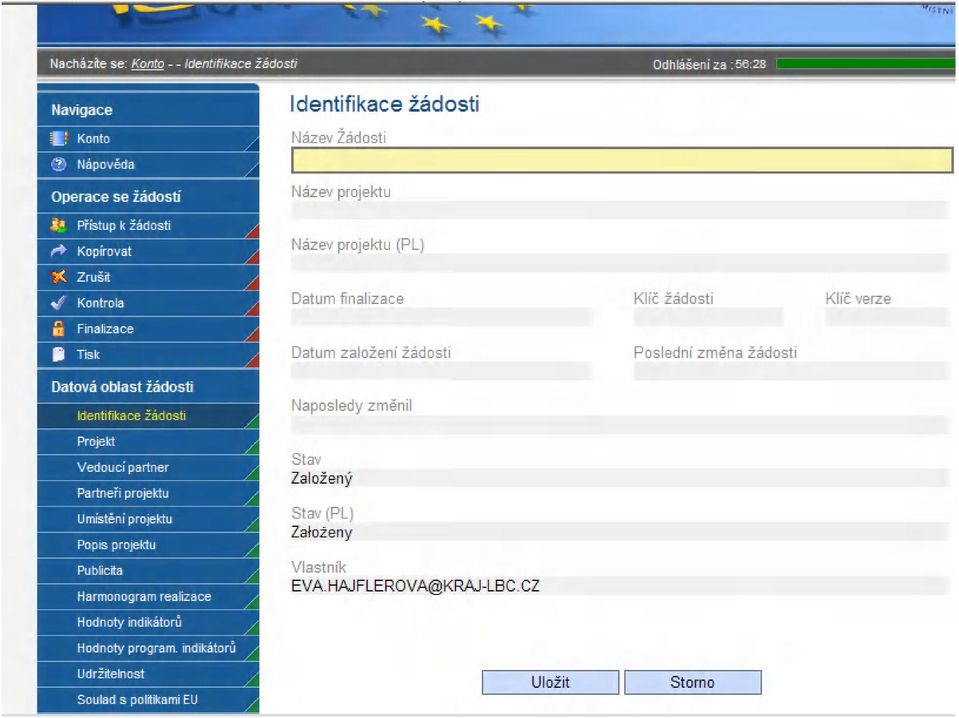This screenshot has width=959, height=718.
Task: Click the Storno button
Action: [692, 683]
